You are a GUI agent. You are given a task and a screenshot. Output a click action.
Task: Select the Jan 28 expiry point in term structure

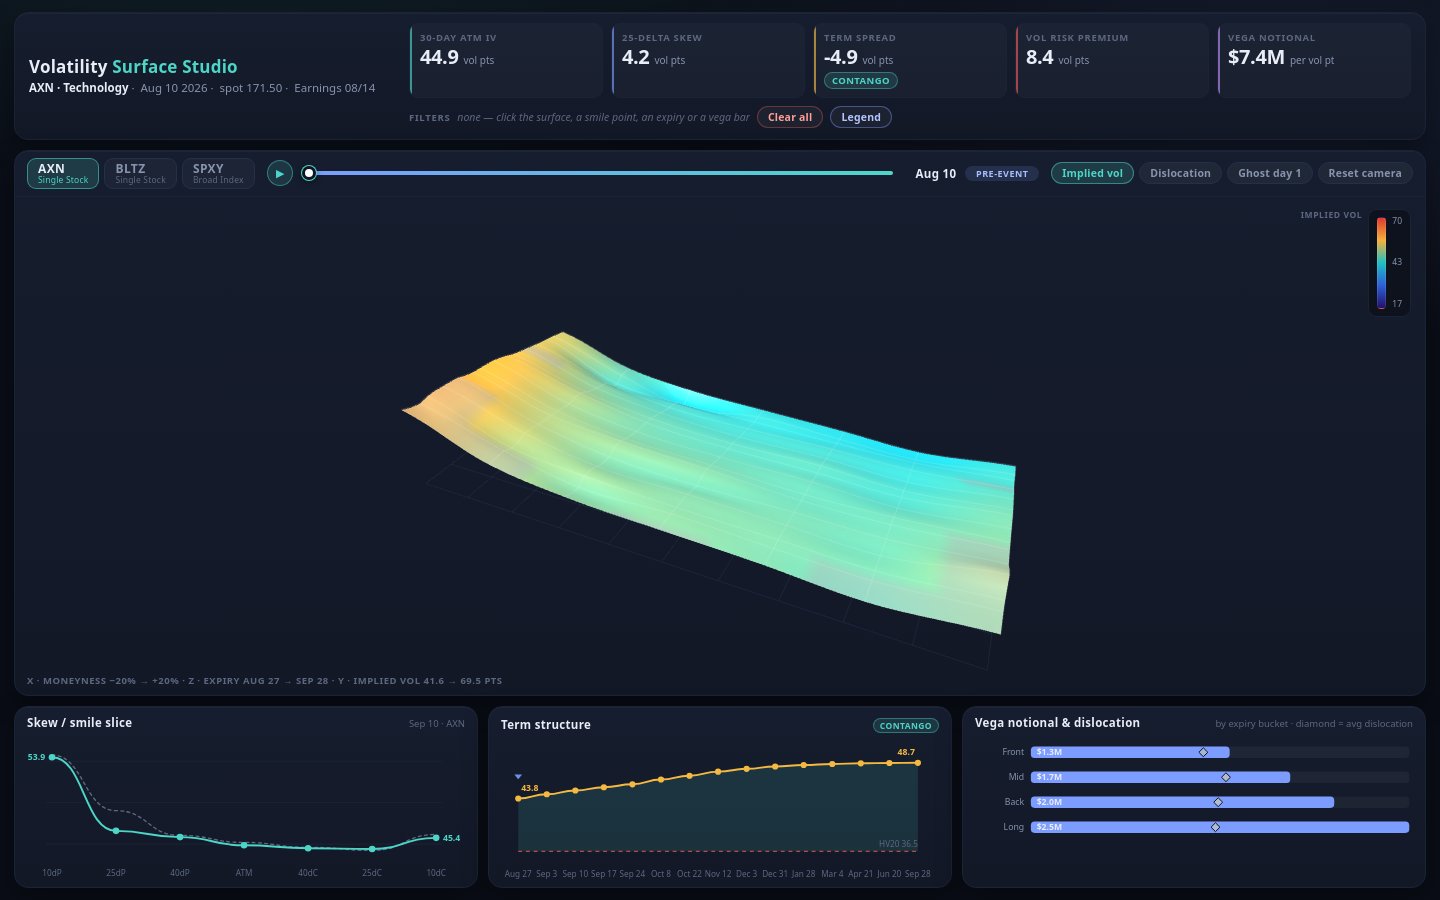803,765
